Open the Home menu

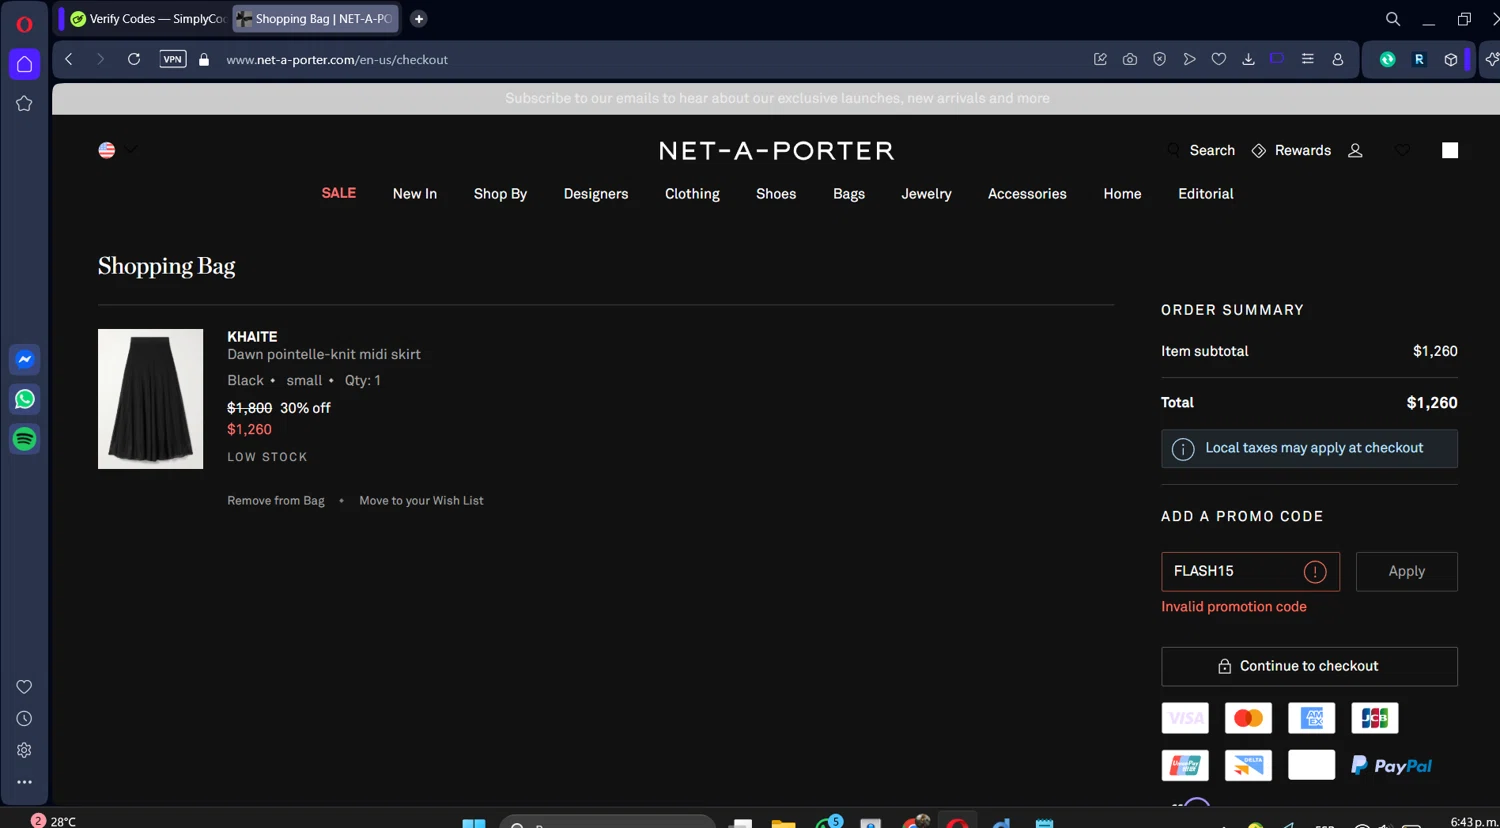click(1122, 194)
